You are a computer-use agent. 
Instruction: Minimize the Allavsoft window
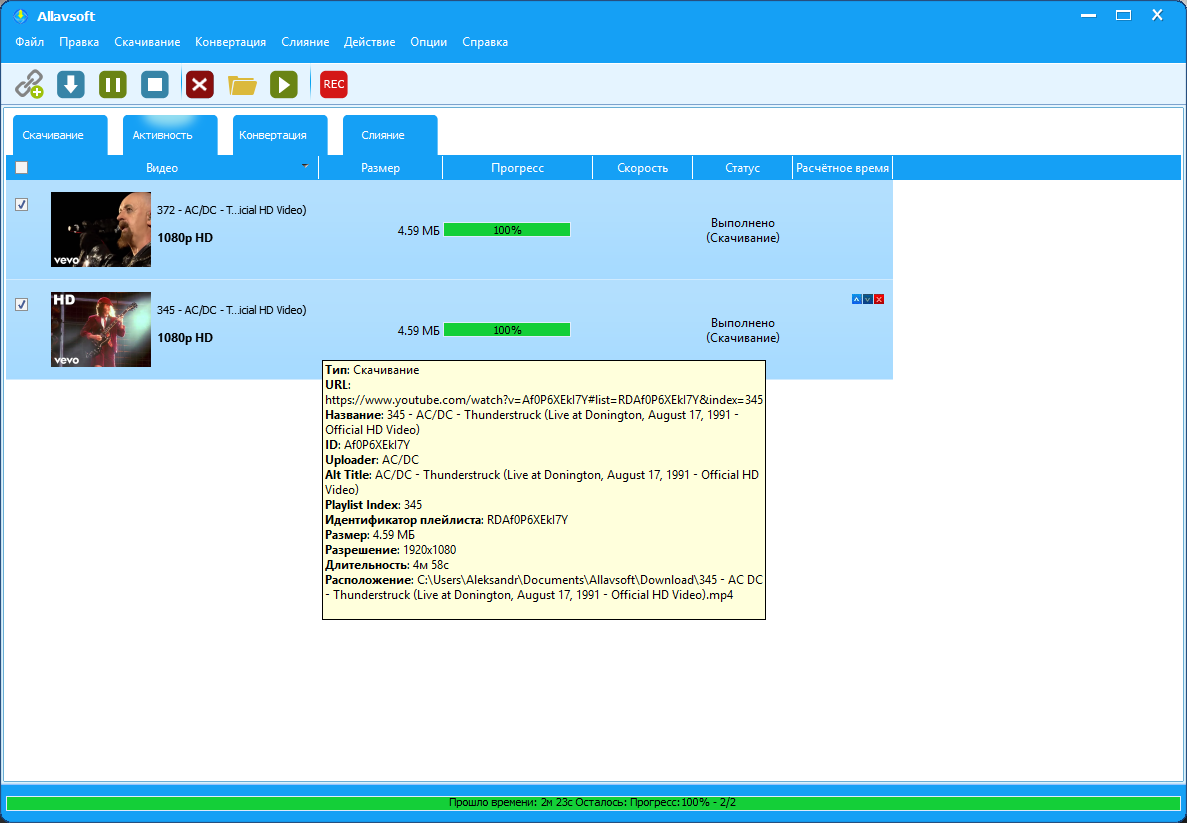pyautogui.click(x=1089, y=15)
